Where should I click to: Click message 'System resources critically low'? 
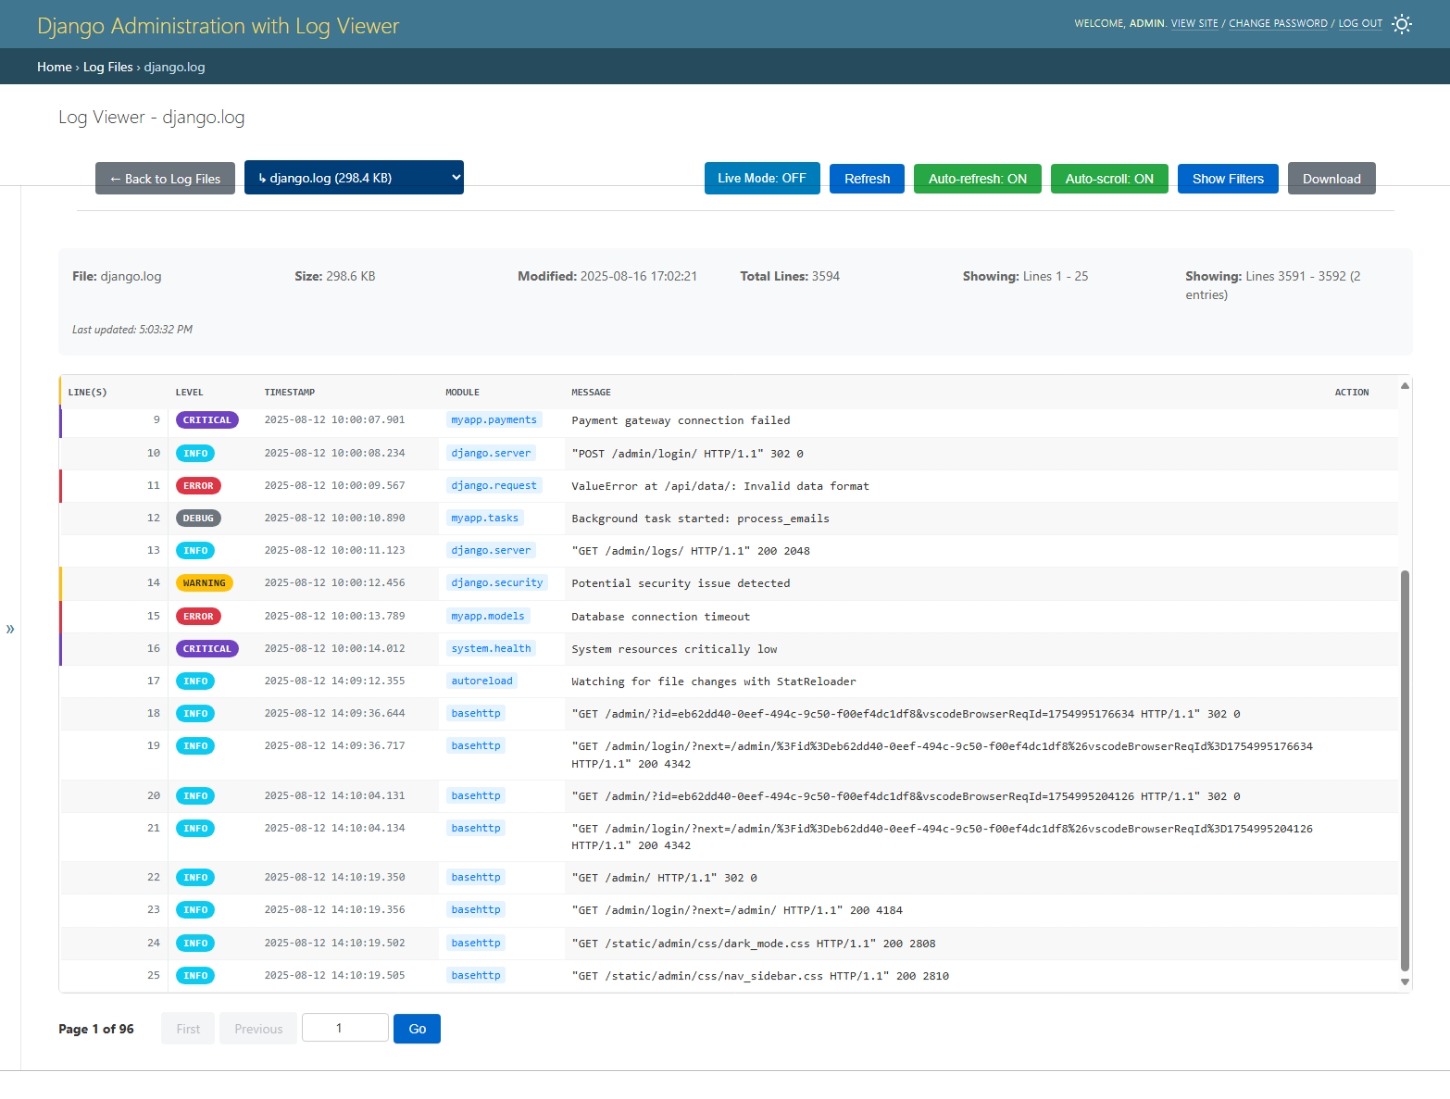pyautogui.click(x=674, y=650)
